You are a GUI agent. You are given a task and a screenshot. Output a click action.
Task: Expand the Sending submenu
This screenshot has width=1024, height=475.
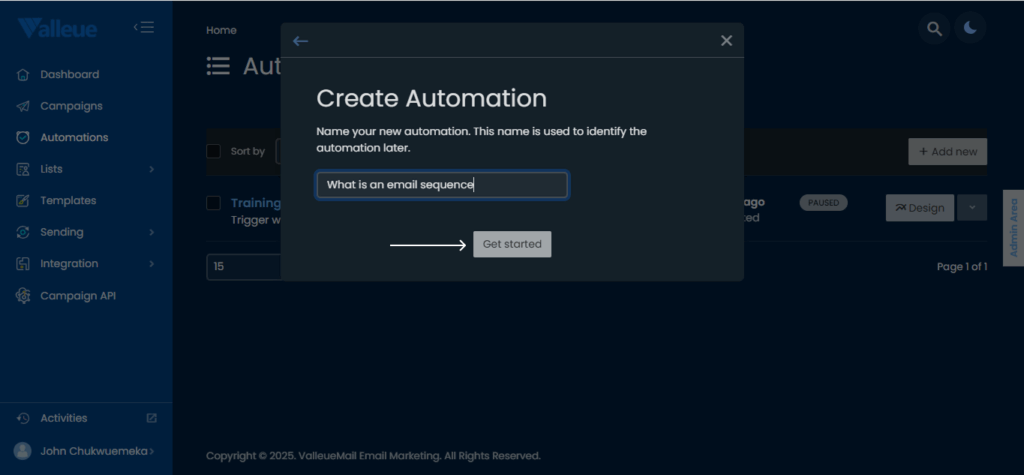(152, 232)
